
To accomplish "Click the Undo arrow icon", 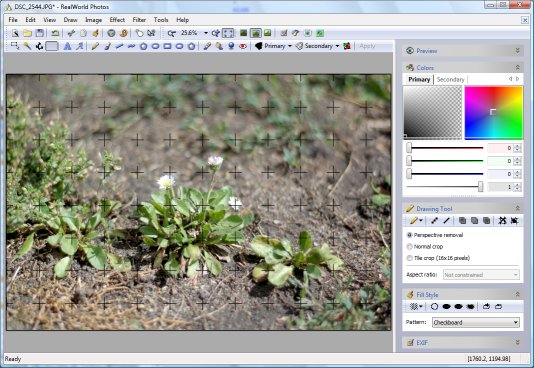I will [x=55, y=33].
